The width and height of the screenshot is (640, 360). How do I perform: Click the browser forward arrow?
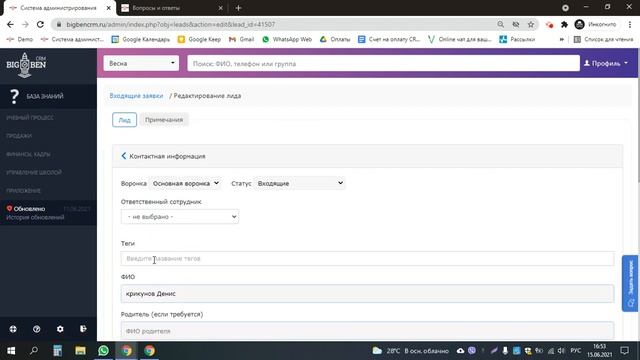coord(25,24)
